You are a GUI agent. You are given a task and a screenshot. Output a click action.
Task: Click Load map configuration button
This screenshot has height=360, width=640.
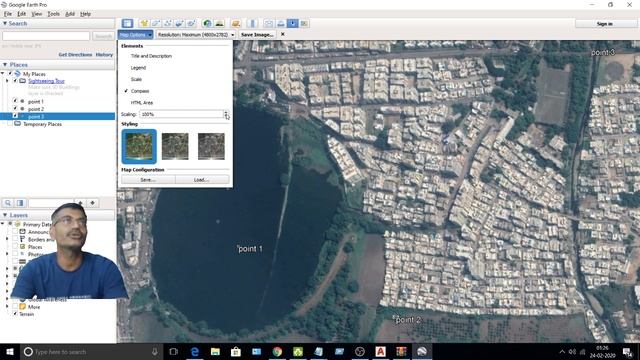202,180
